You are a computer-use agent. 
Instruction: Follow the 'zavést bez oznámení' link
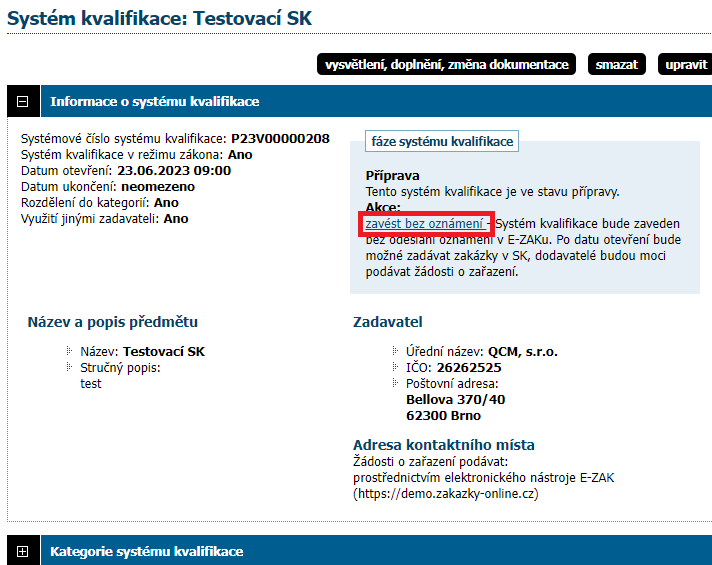pyautogui.click(x=426, y=224)
